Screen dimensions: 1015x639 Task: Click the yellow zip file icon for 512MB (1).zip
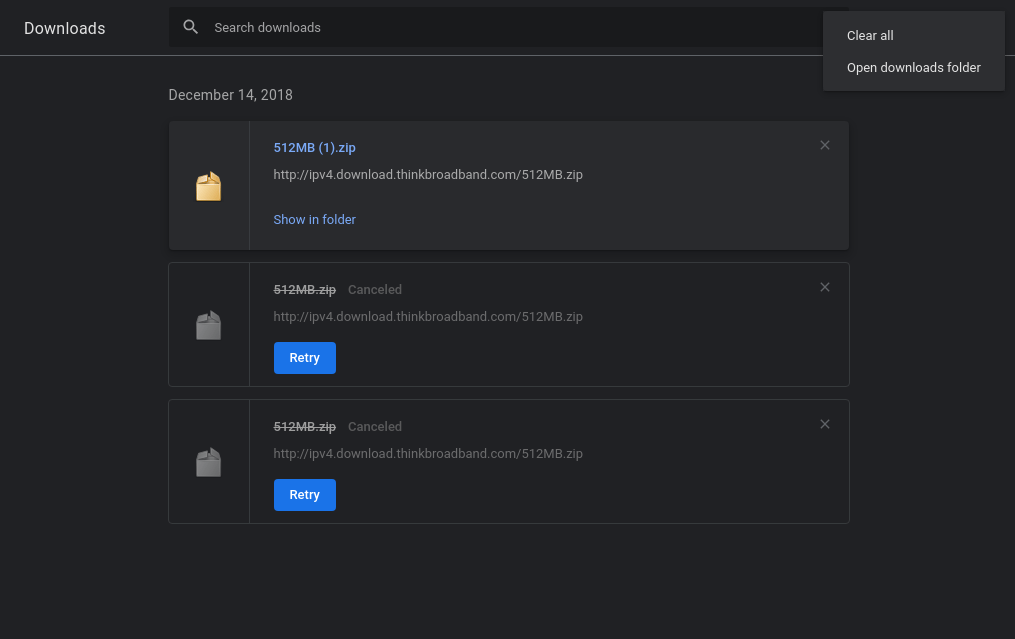(x=208, y=187)
